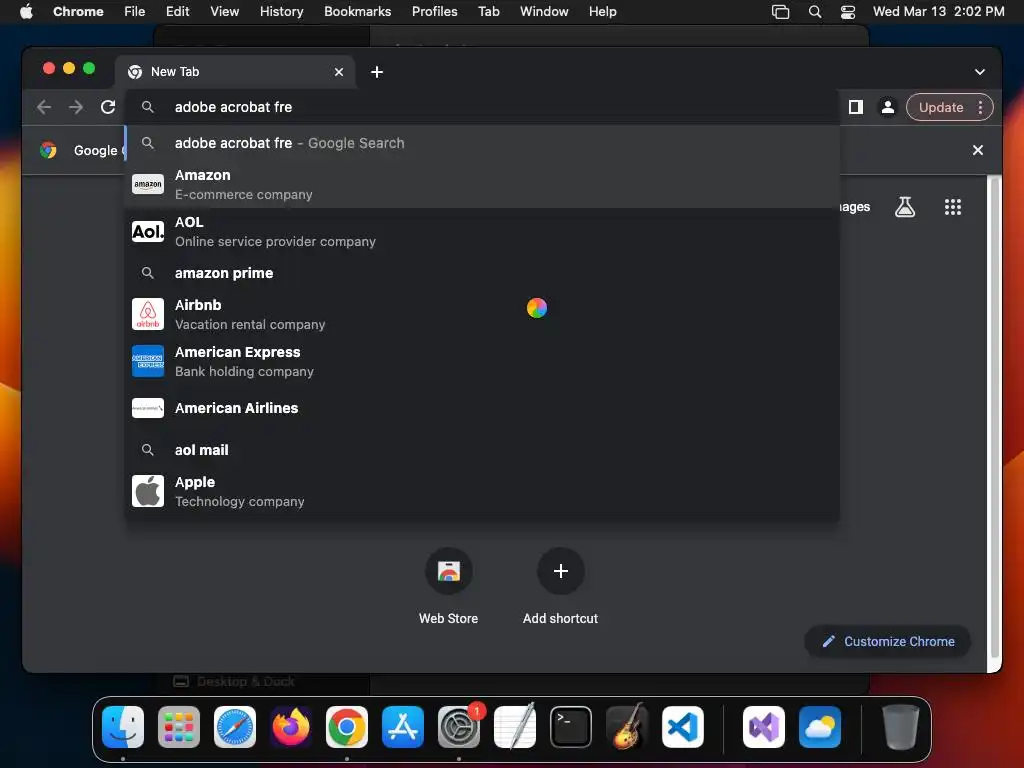The height and width of the screenshot is (768, 1024).
Task: Open the Profiles menu
Action: [x=434, y=11]
